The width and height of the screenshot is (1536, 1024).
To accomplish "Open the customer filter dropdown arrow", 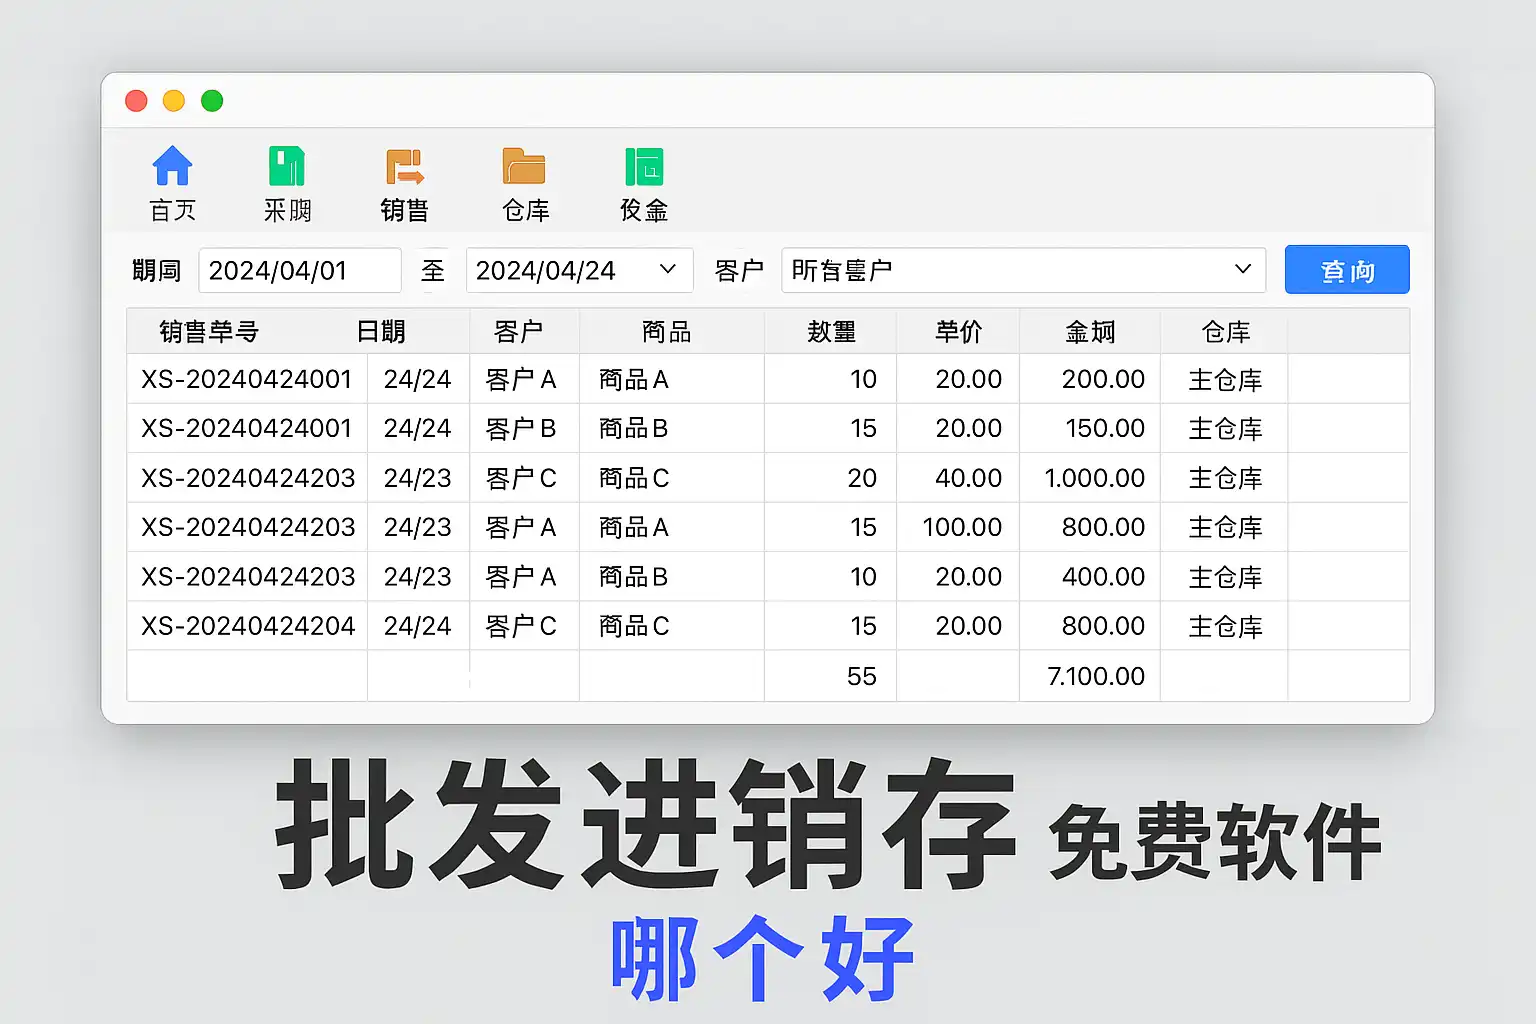I will pyautogui.click(x=1242, y=270).
